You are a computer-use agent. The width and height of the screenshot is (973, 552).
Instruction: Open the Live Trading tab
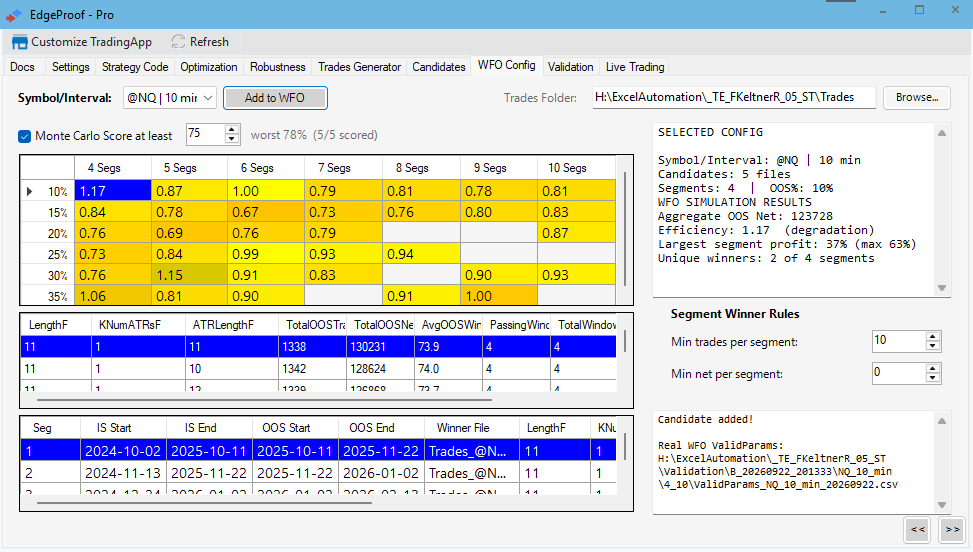635,67
